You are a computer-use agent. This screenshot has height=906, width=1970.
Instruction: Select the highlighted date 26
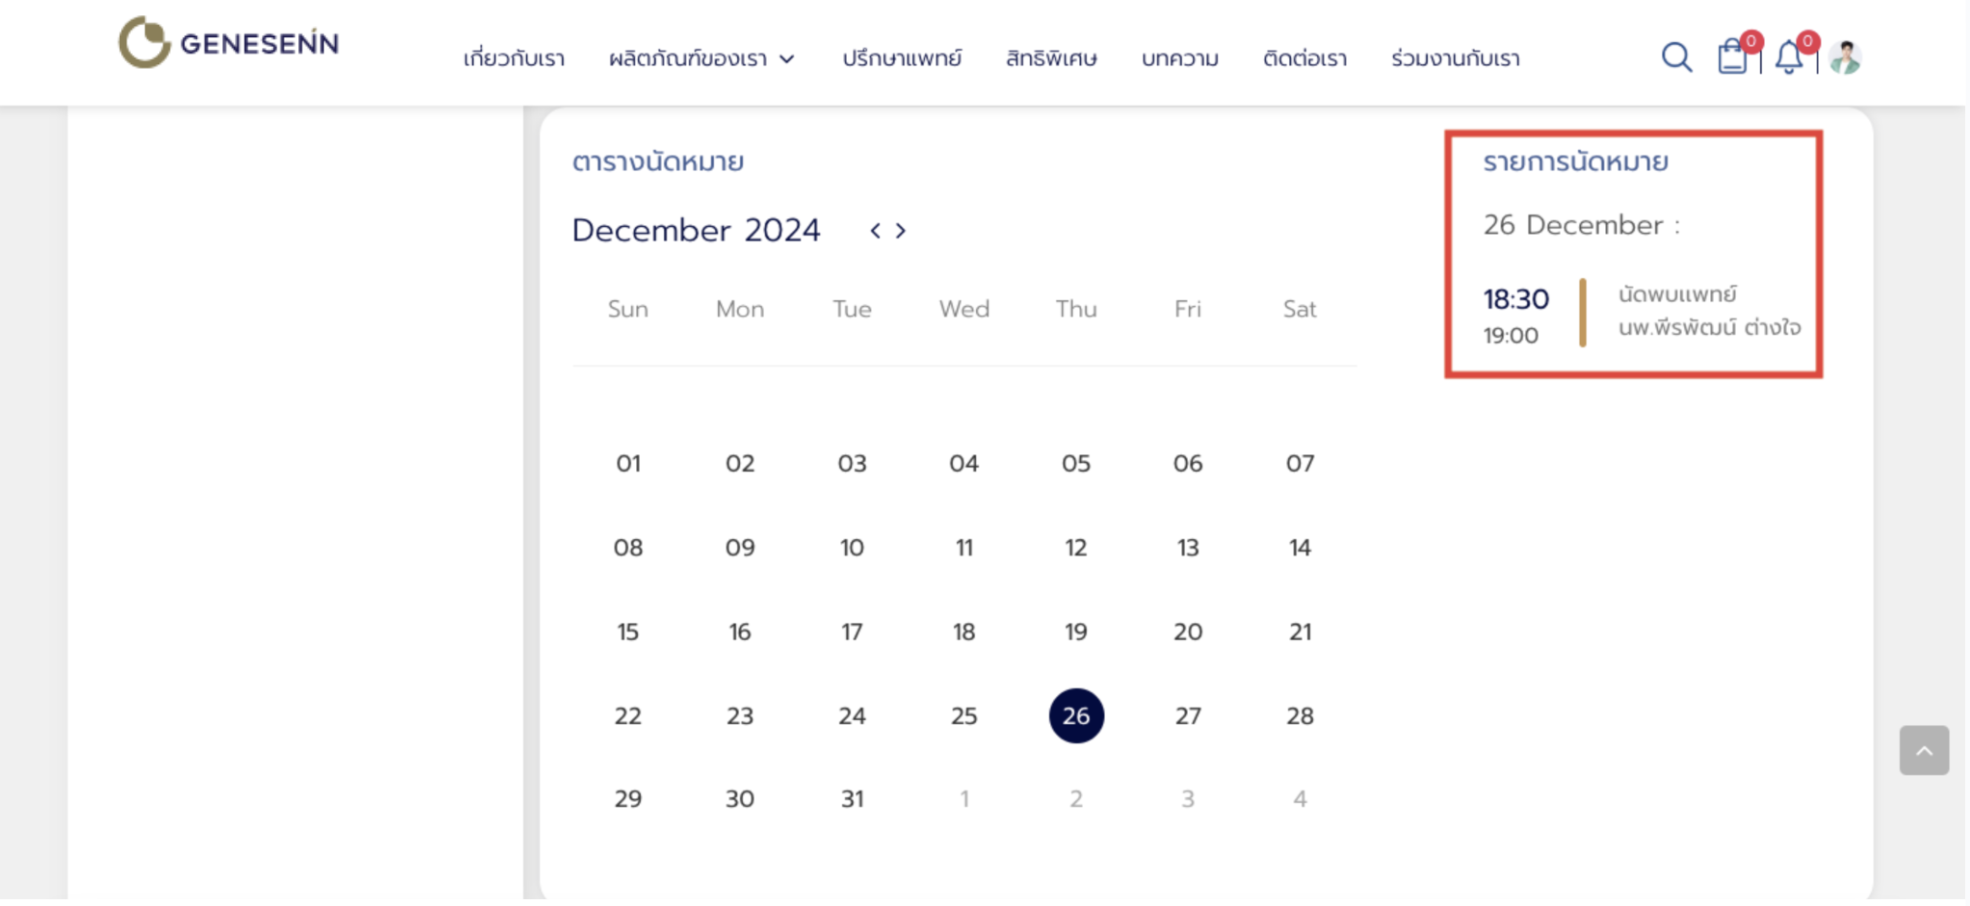[x=1076, y=716]
